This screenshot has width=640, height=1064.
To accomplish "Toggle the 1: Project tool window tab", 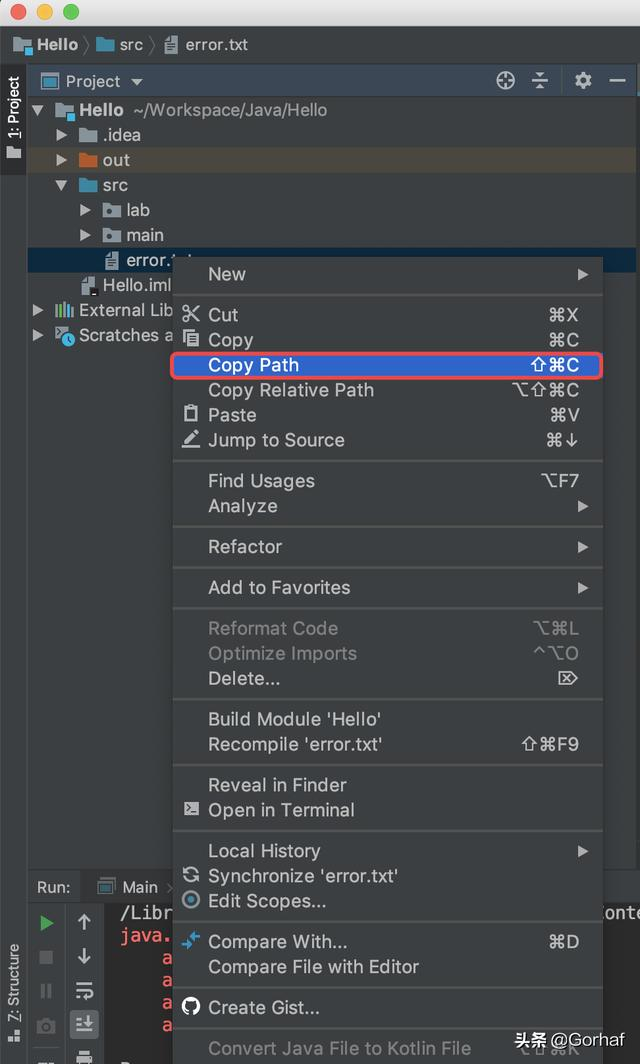I will pos(13,116).
